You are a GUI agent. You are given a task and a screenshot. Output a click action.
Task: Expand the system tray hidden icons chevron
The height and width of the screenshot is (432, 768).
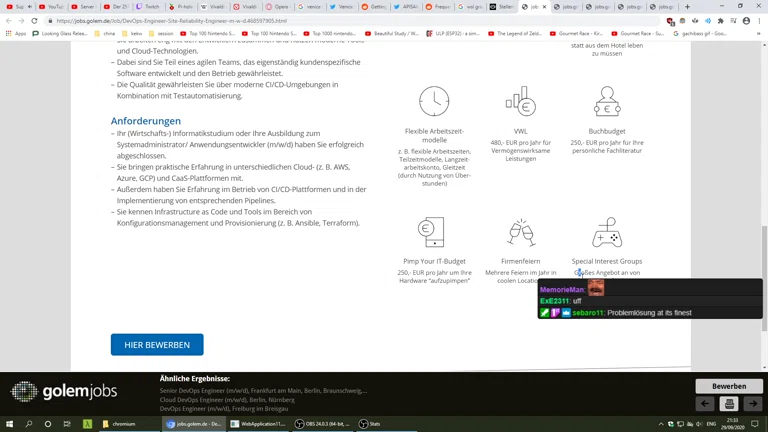(x=661, y=424)
